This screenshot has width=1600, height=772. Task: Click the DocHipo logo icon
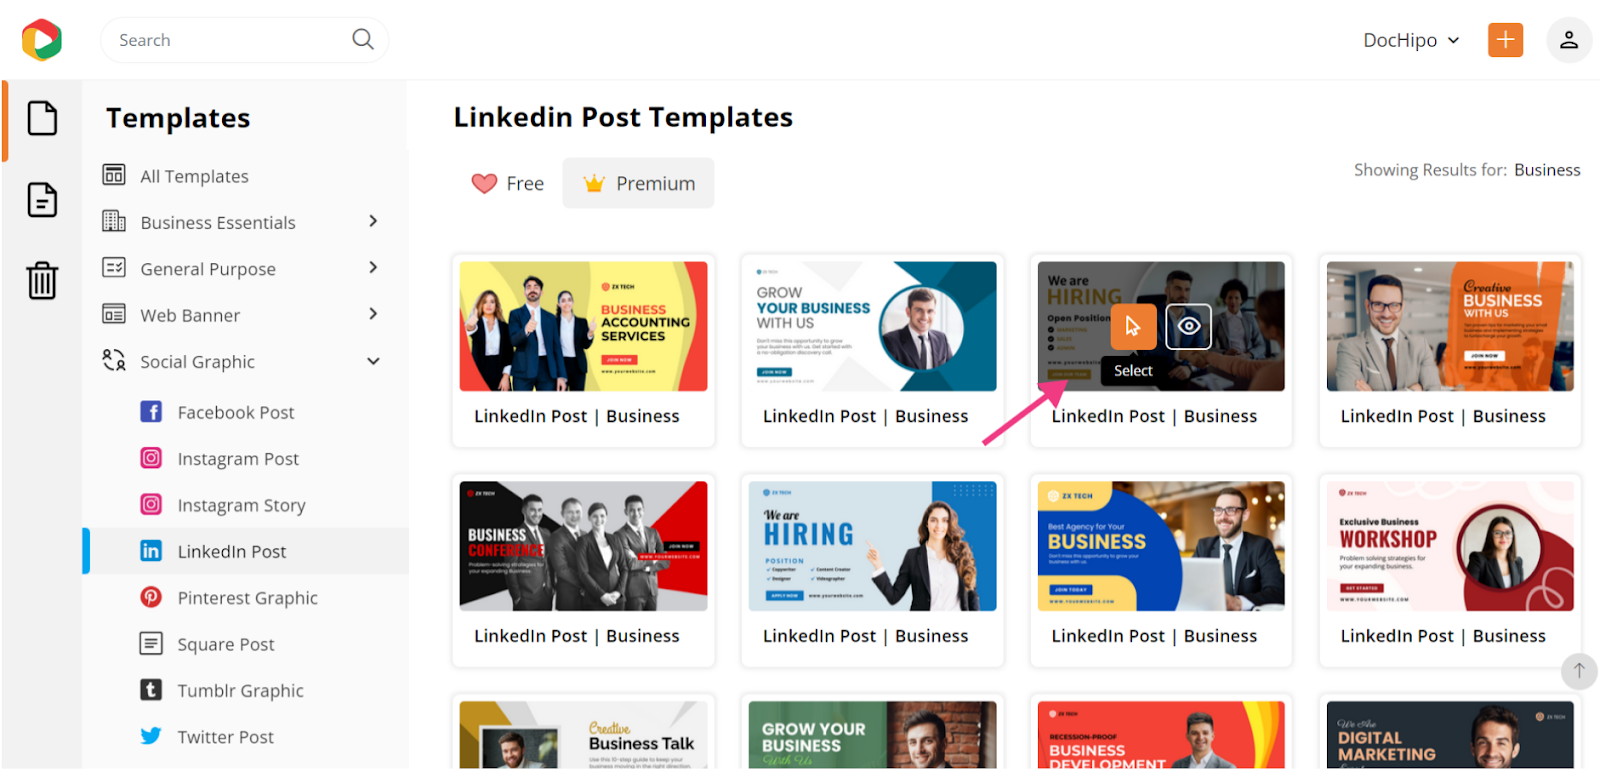coord(42,40)
